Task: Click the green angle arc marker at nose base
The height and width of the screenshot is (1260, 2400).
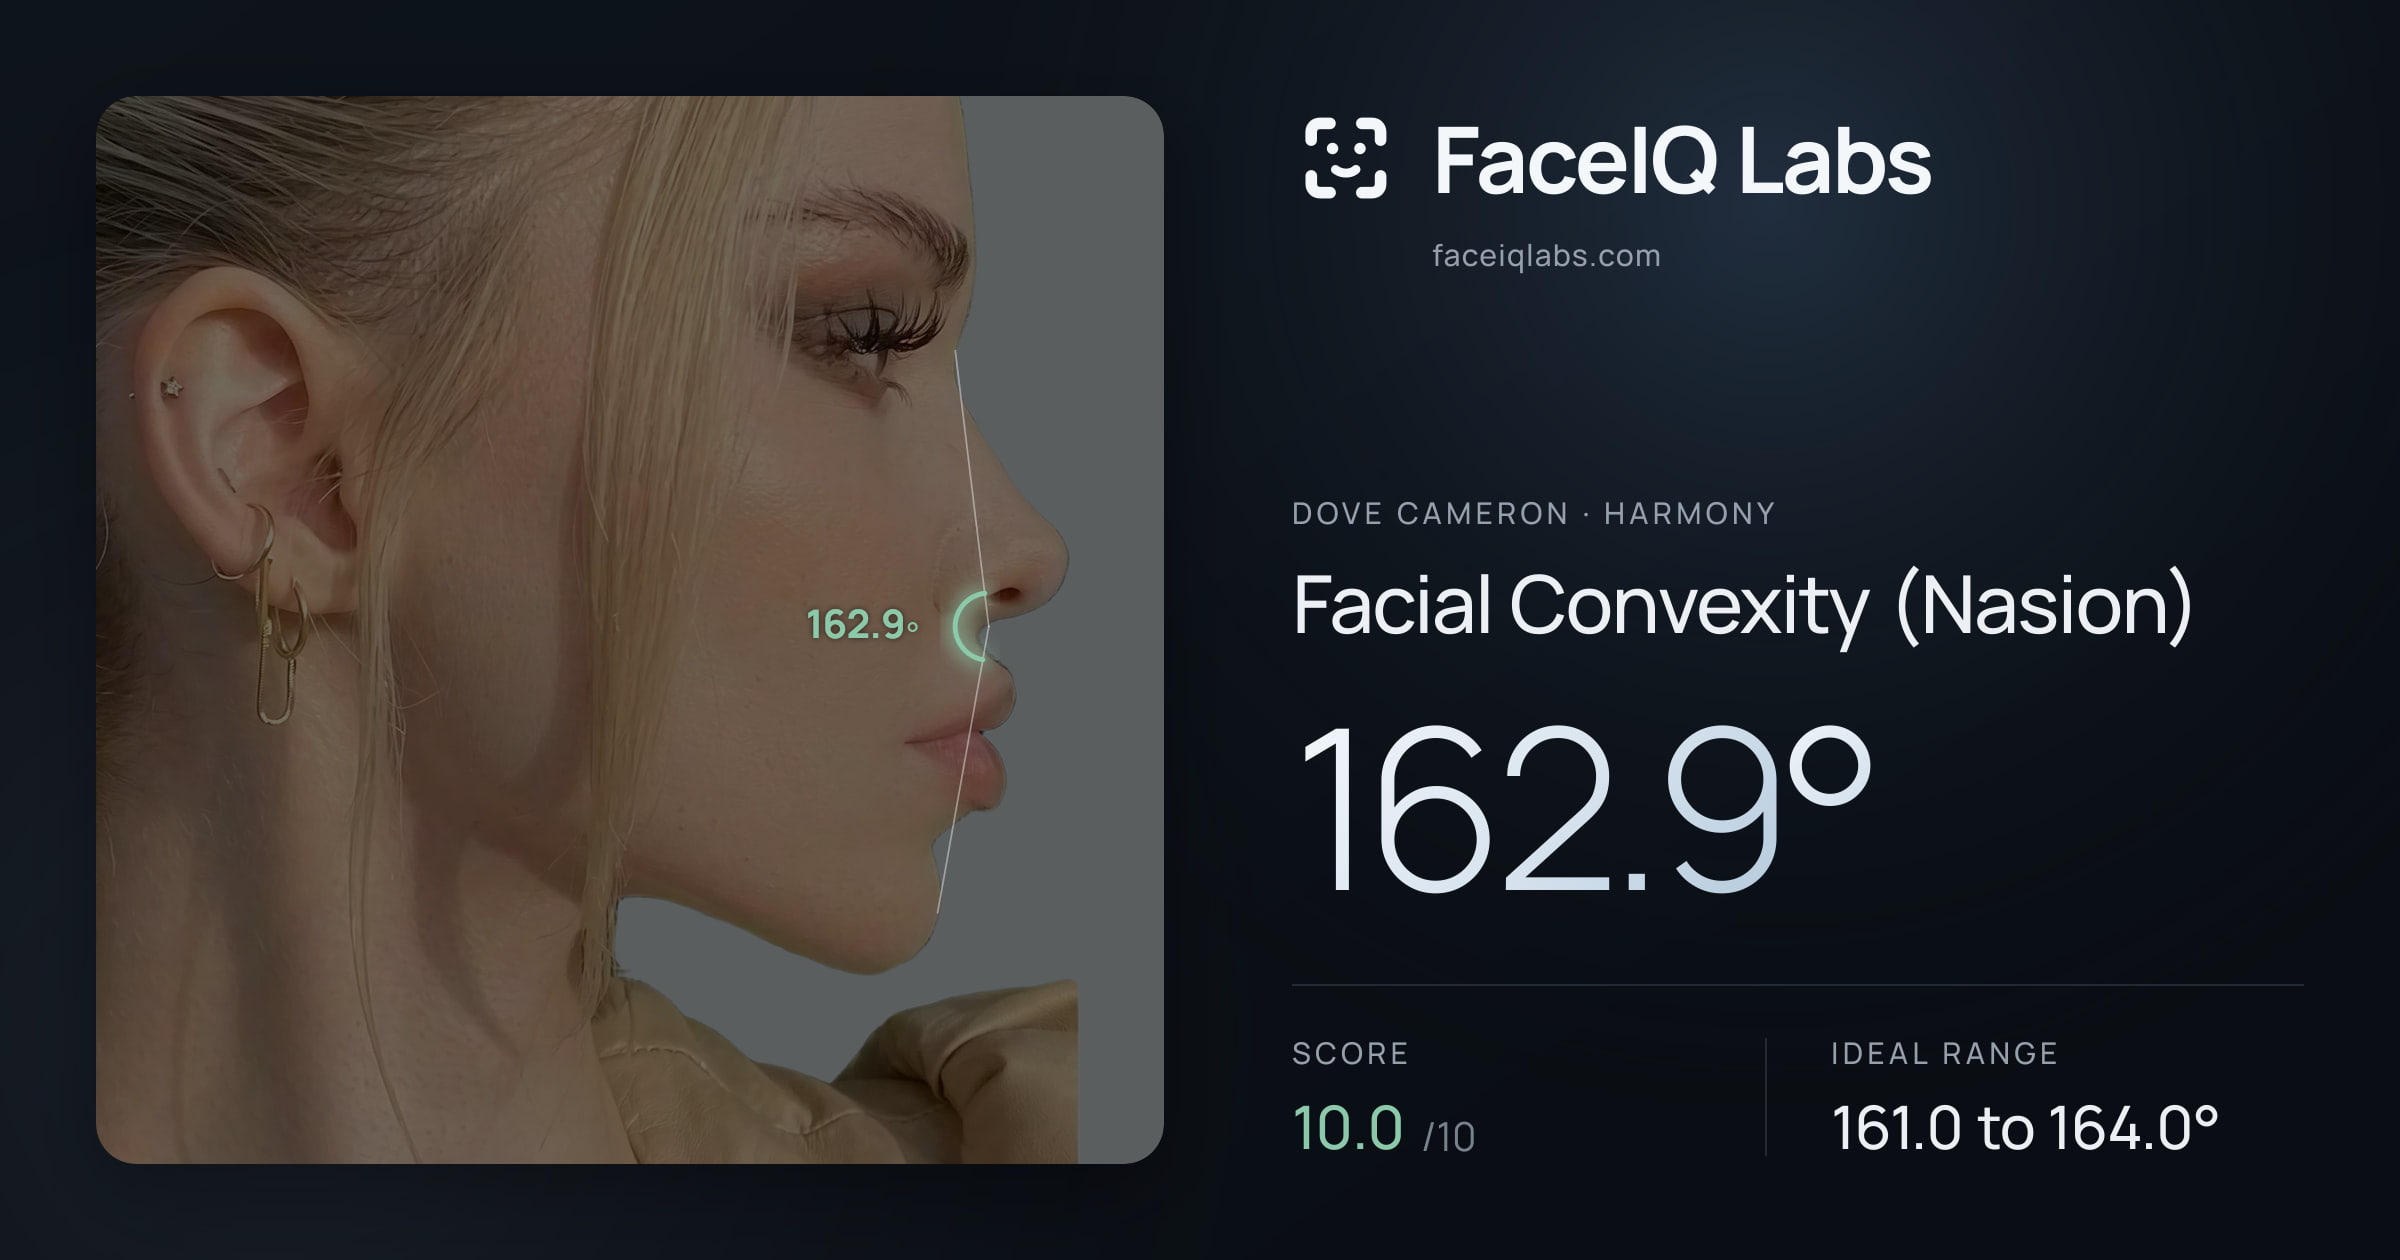Action: click(x=971, y=626)
